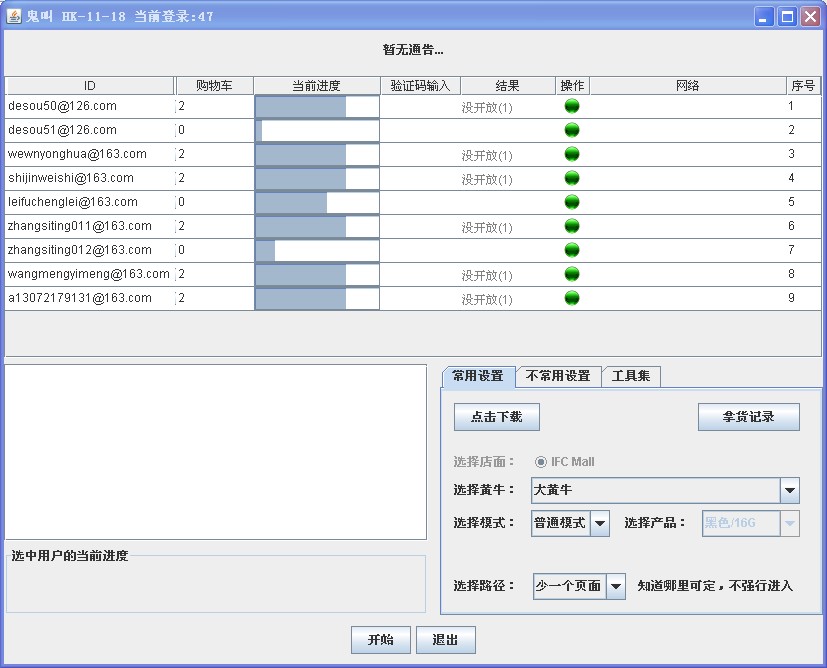The width and height of the screenshot is (827, 668).
Task: Click the large empty log text area
Action: point(215,452)
